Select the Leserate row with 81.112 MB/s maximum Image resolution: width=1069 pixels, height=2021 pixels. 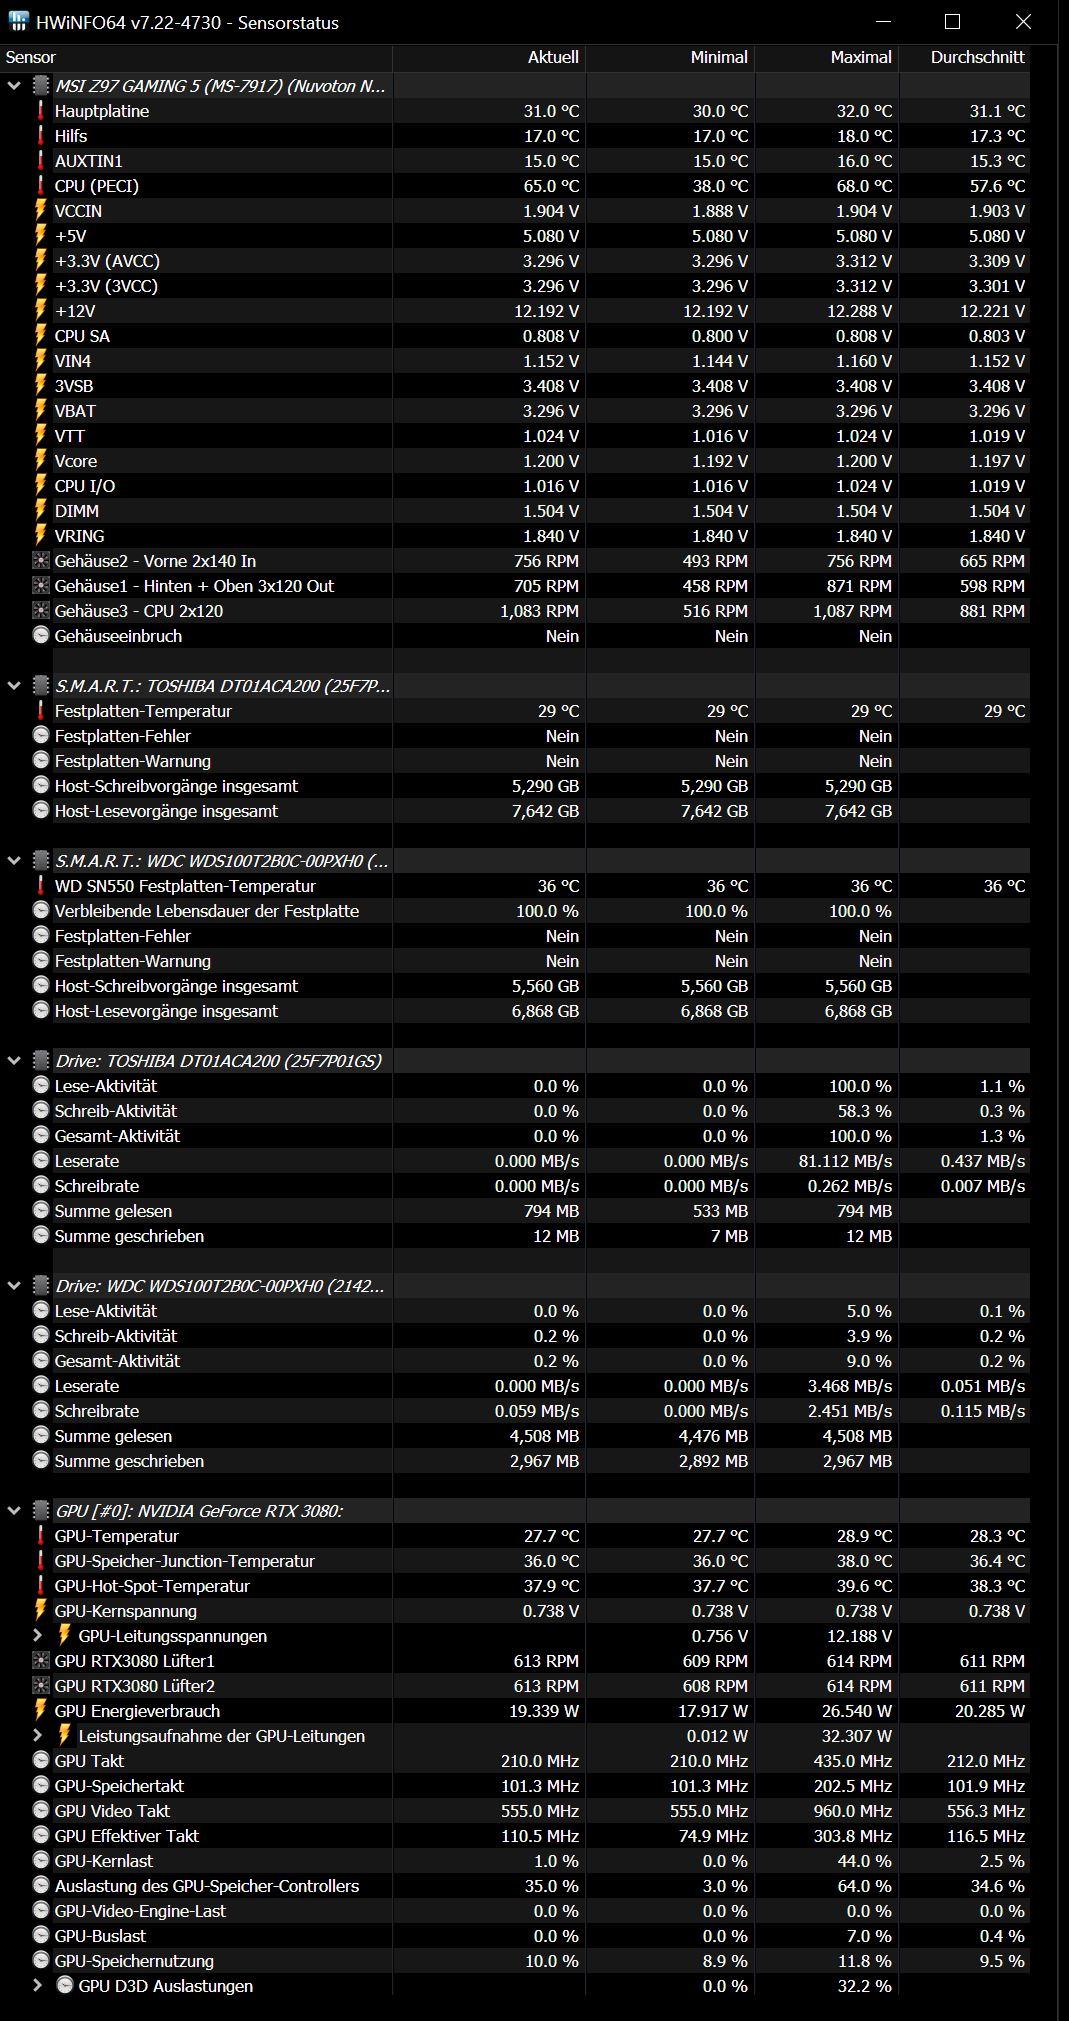pos(515,1161)
